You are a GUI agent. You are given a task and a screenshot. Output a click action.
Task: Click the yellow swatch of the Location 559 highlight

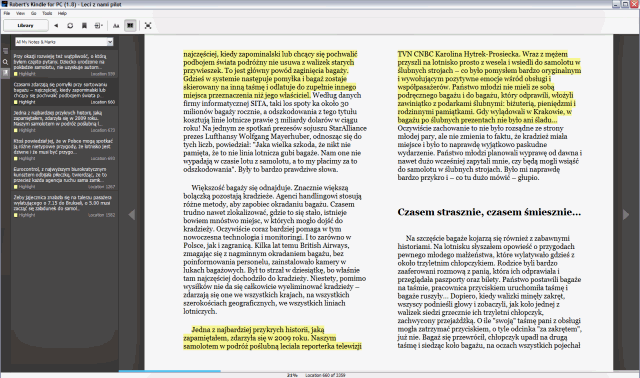tap(16, 74)
